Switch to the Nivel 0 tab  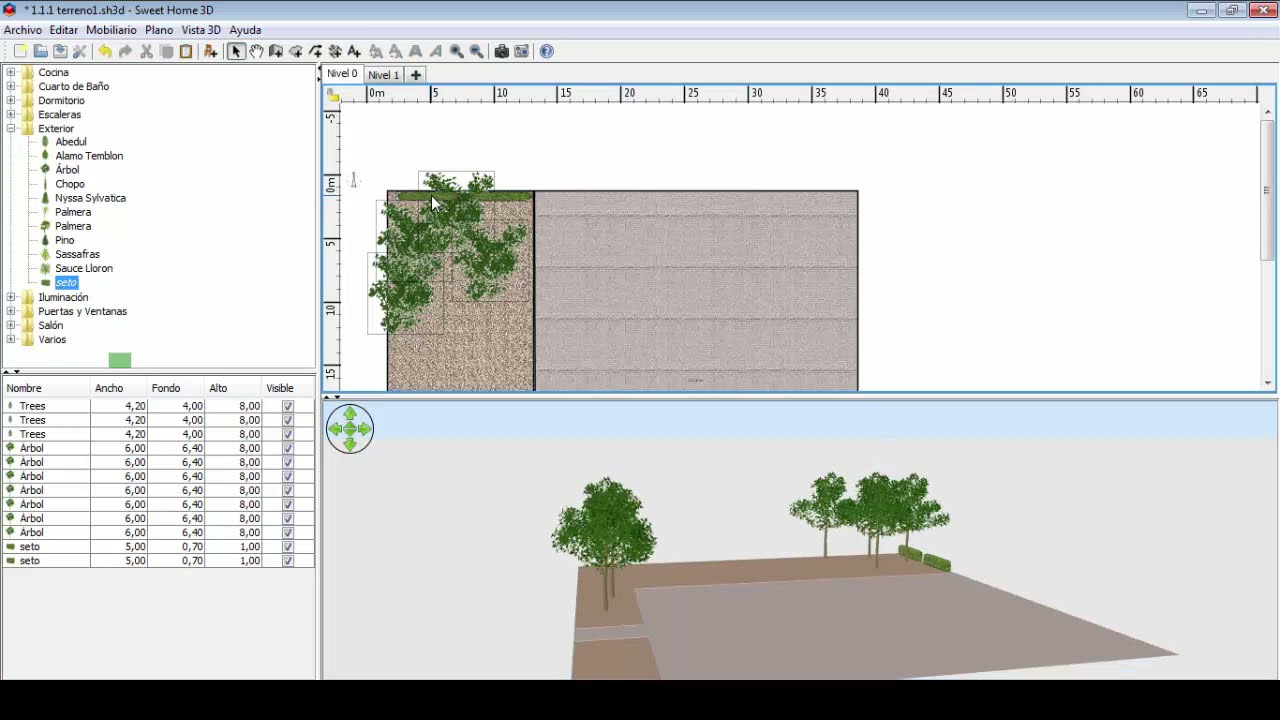342,74
